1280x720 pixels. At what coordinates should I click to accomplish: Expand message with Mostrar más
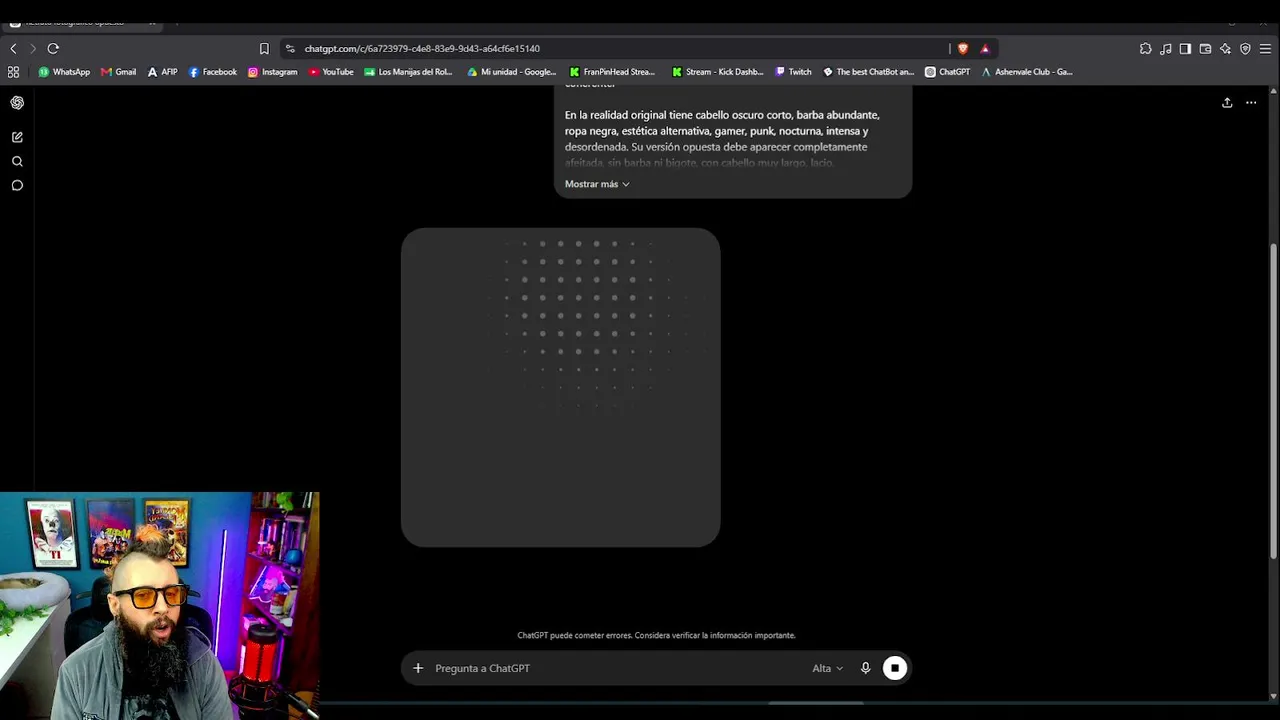[x=597, y=184]
